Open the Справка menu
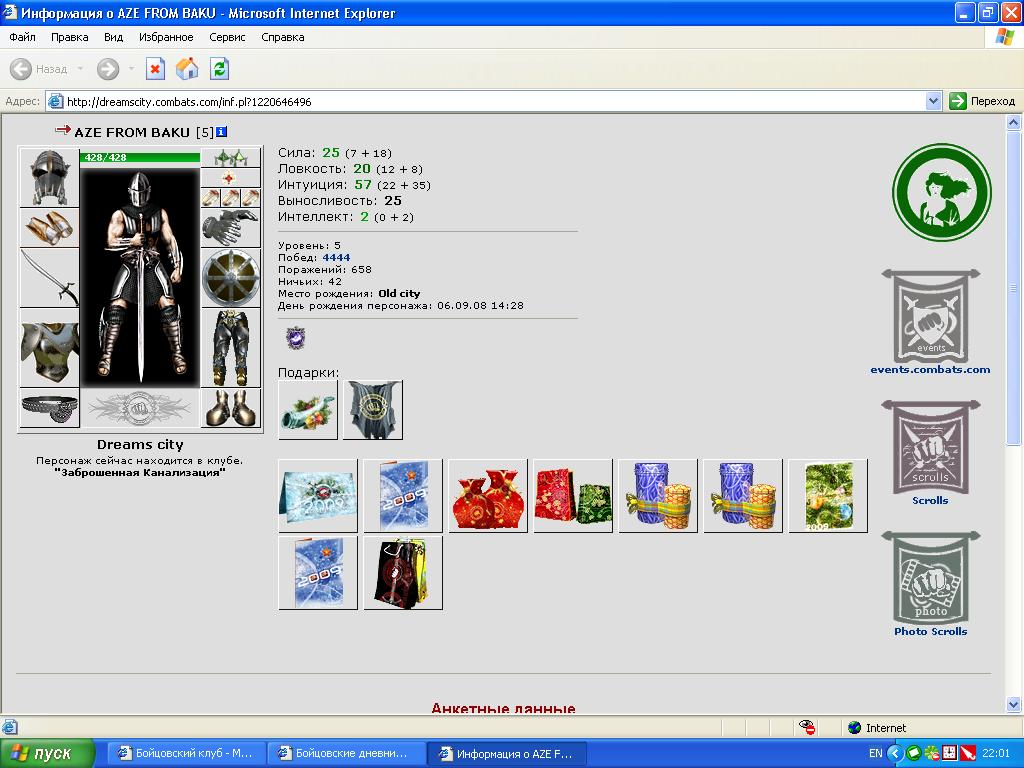 283,37
